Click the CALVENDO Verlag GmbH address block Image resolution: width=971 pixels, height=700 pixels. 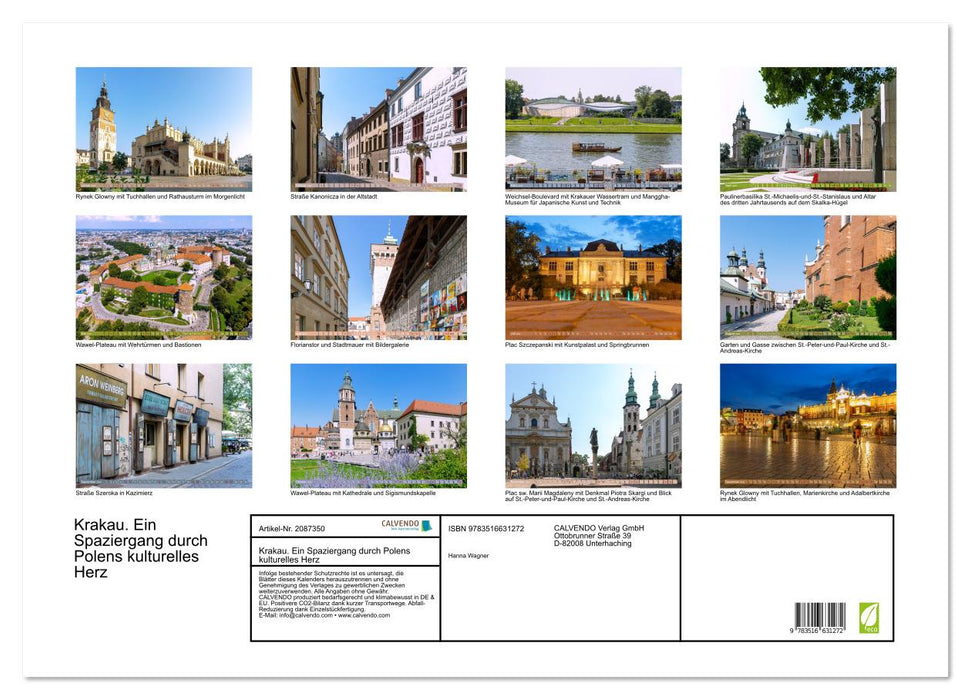(598, 535)
